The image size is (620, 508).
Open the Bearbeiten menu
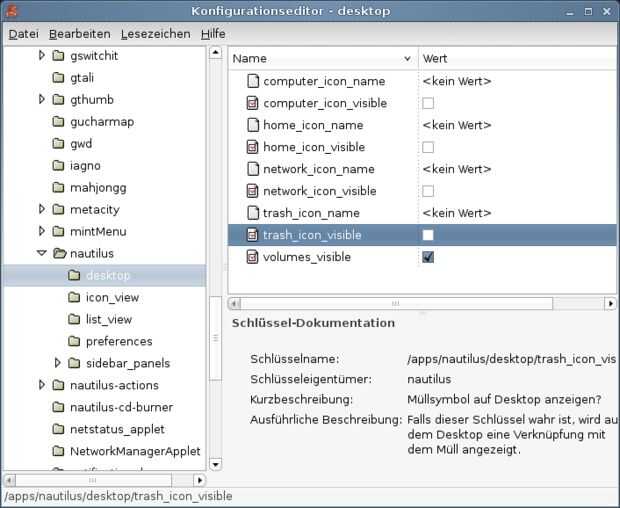[x=80, y=34]
